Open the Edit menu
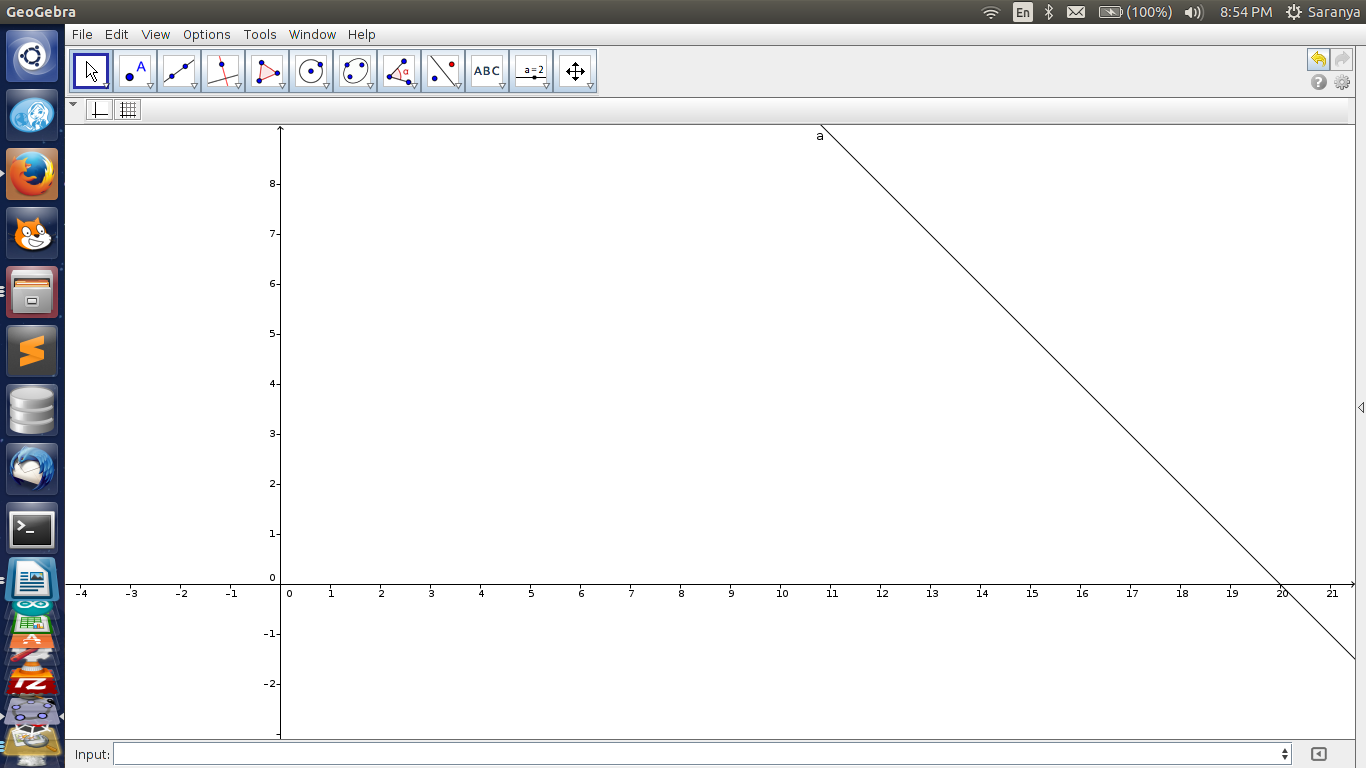This screenshot has height=768, width=1366. (117, 34)
